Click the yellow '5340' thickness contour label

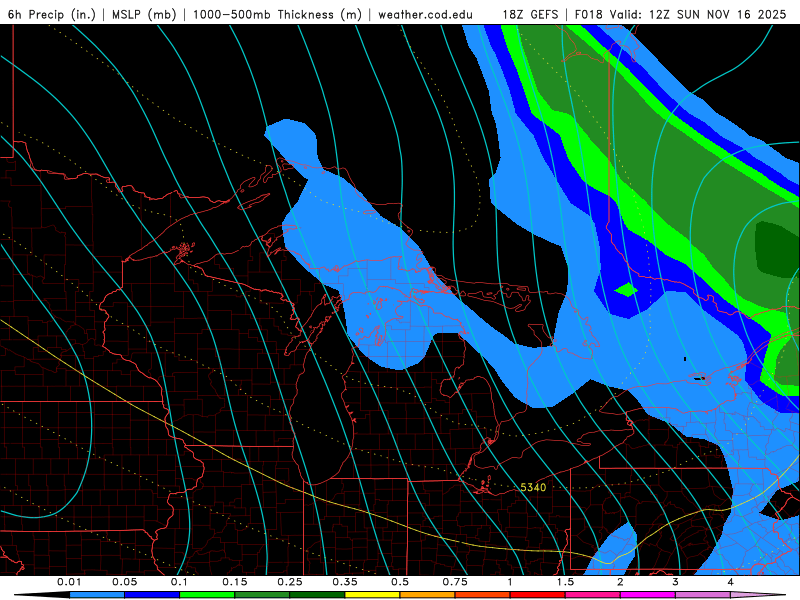[x=533, y=487]
